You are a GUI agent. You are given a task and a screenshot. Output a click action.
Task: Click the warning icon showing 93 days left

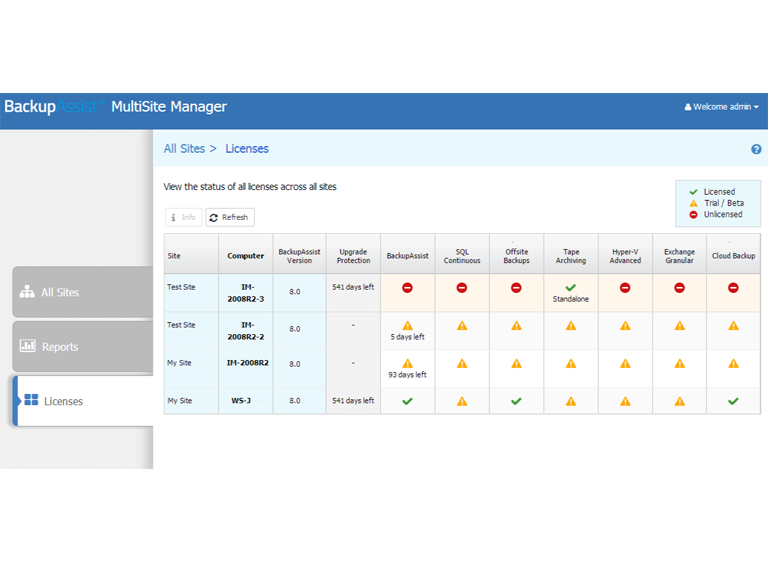(407, 363)
